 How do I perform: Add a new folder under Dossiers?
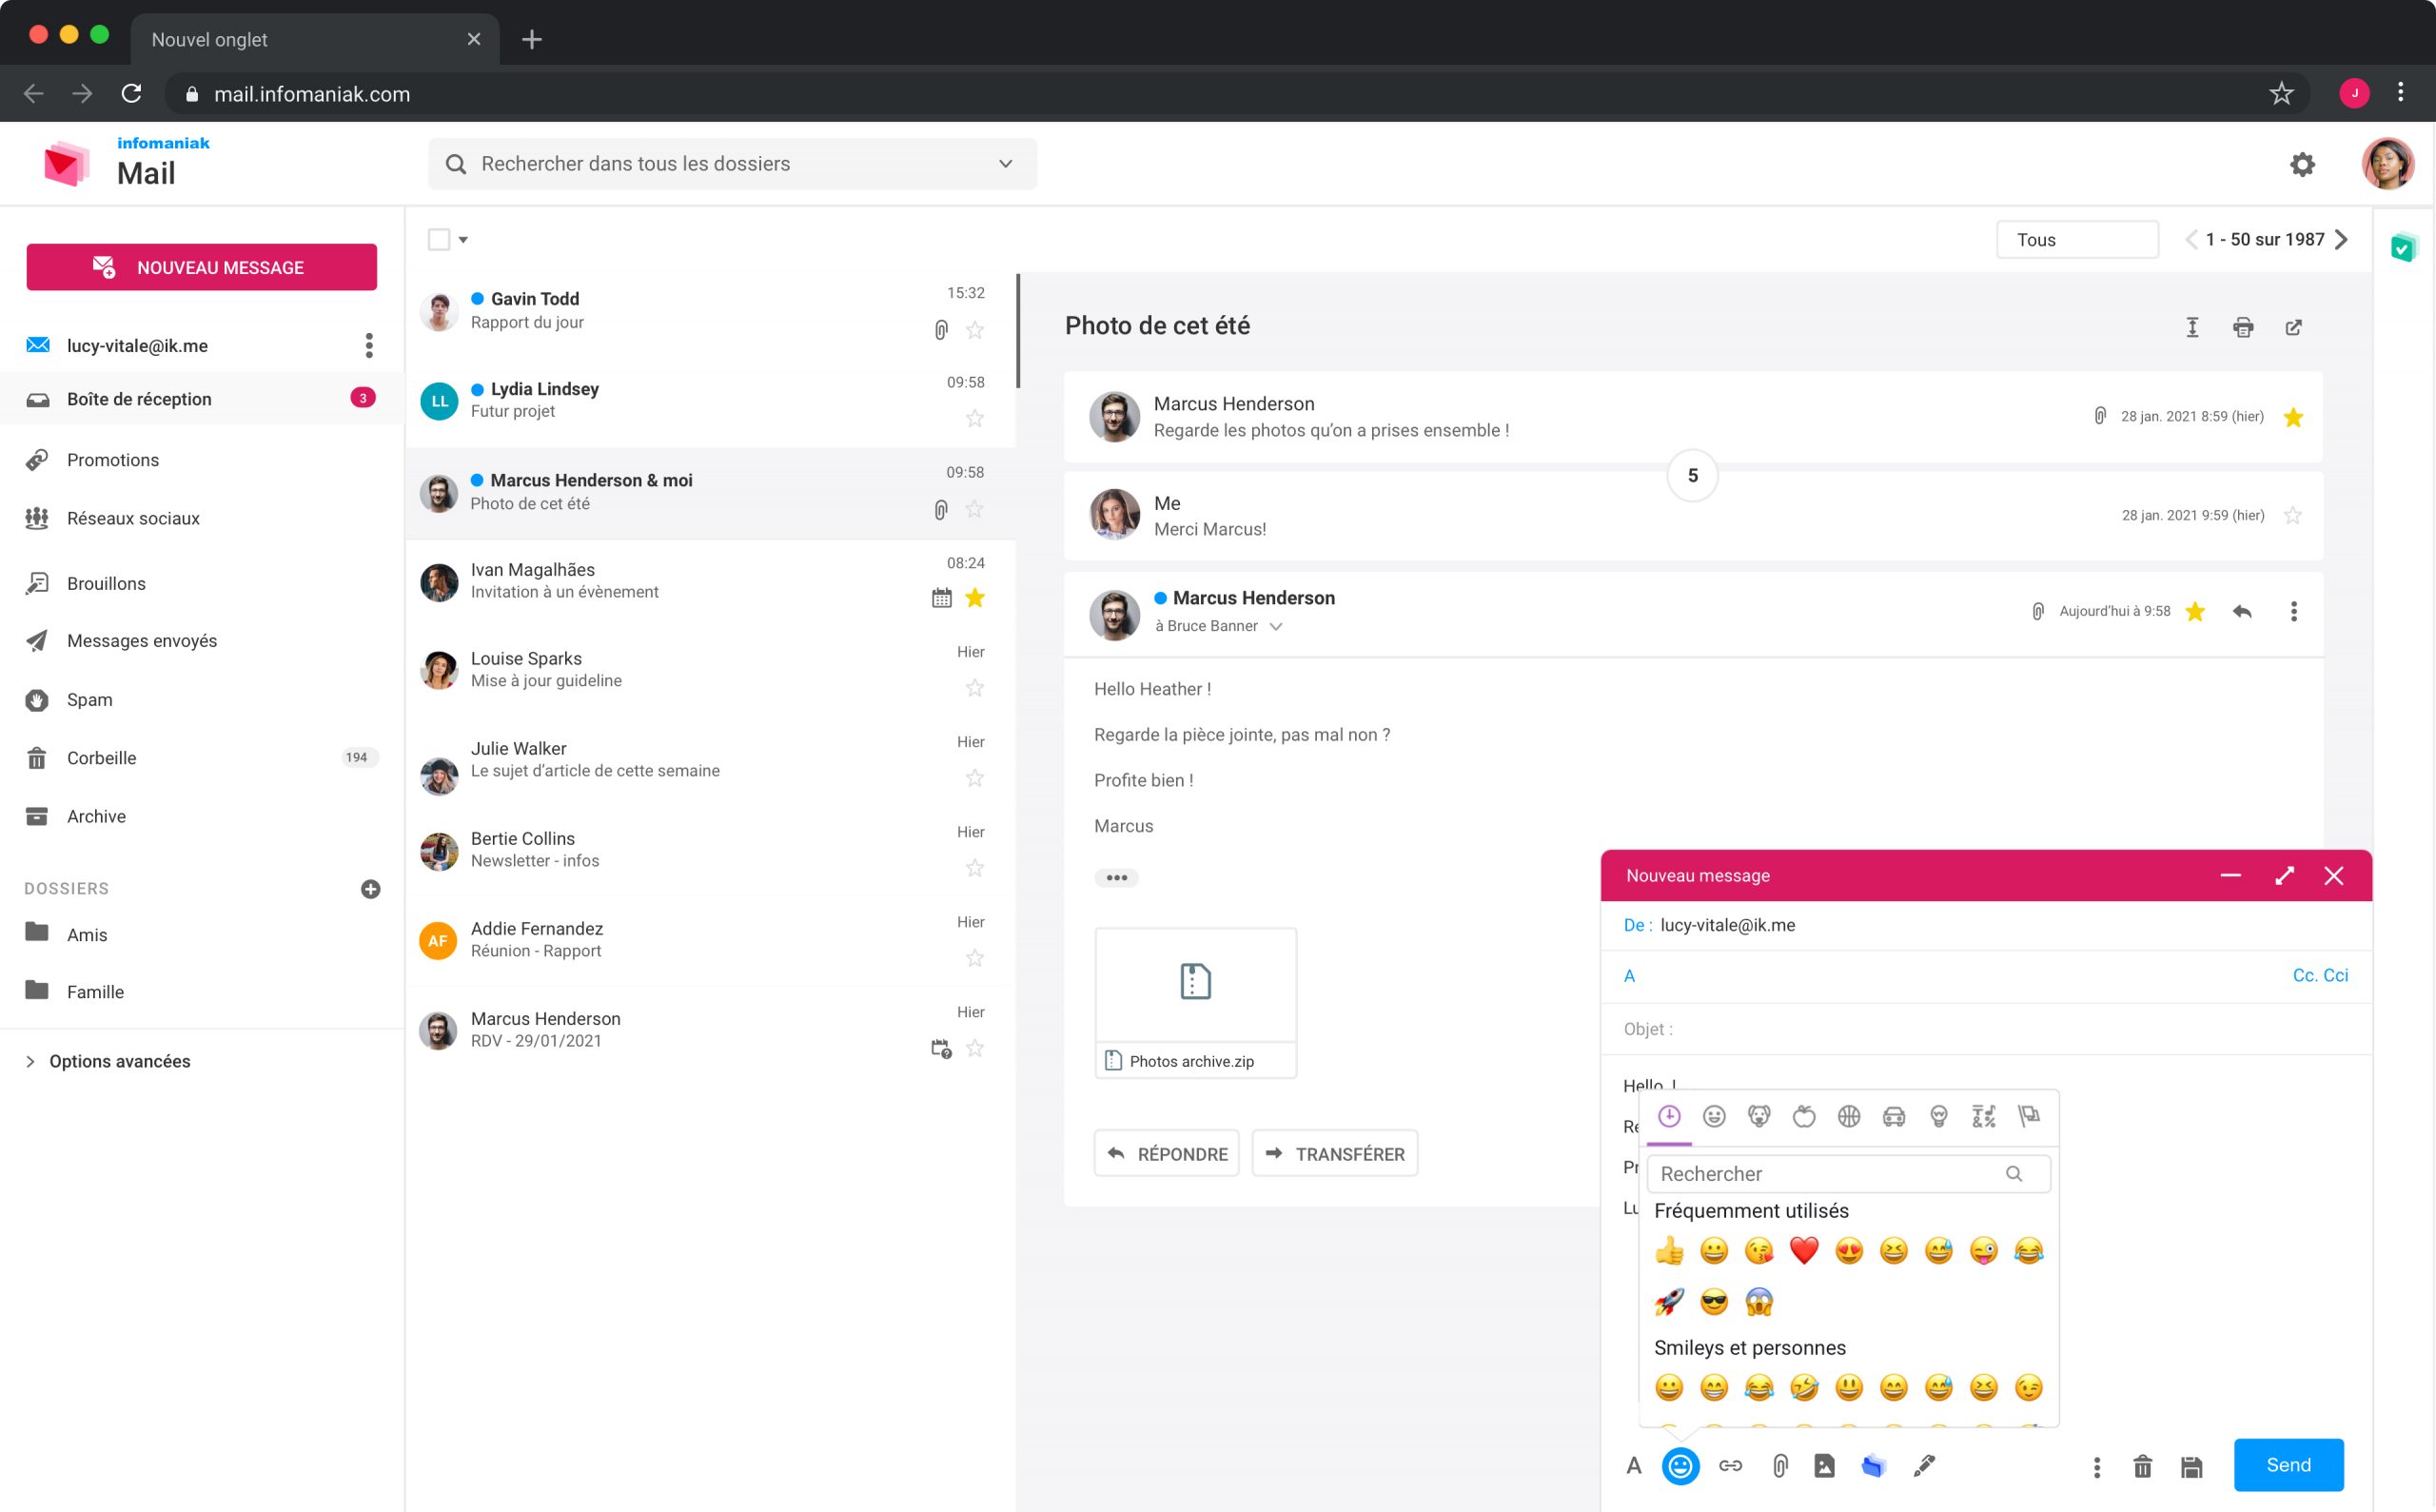coord(370,889)
